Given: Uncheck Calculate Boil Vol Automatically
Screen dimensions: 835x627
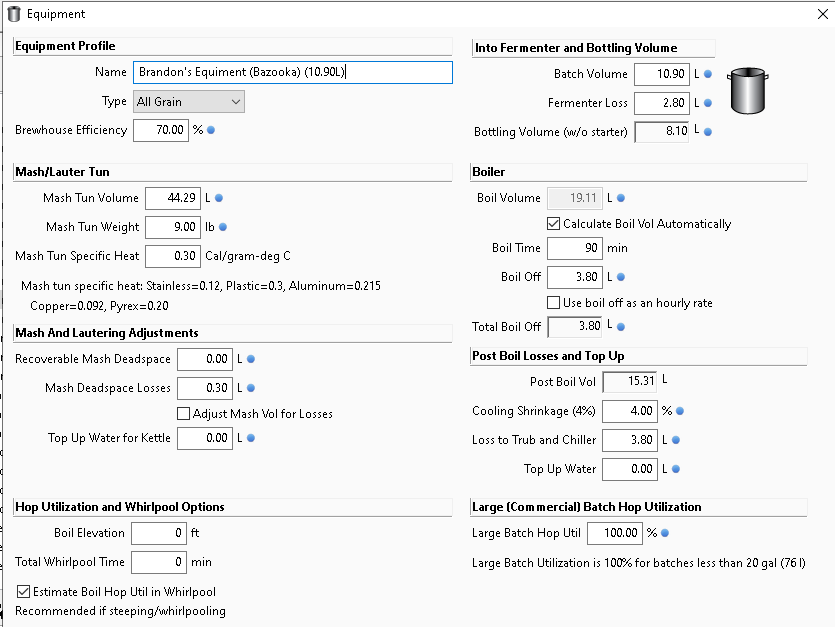Looking at the screenshot, I should click(554, 224).
